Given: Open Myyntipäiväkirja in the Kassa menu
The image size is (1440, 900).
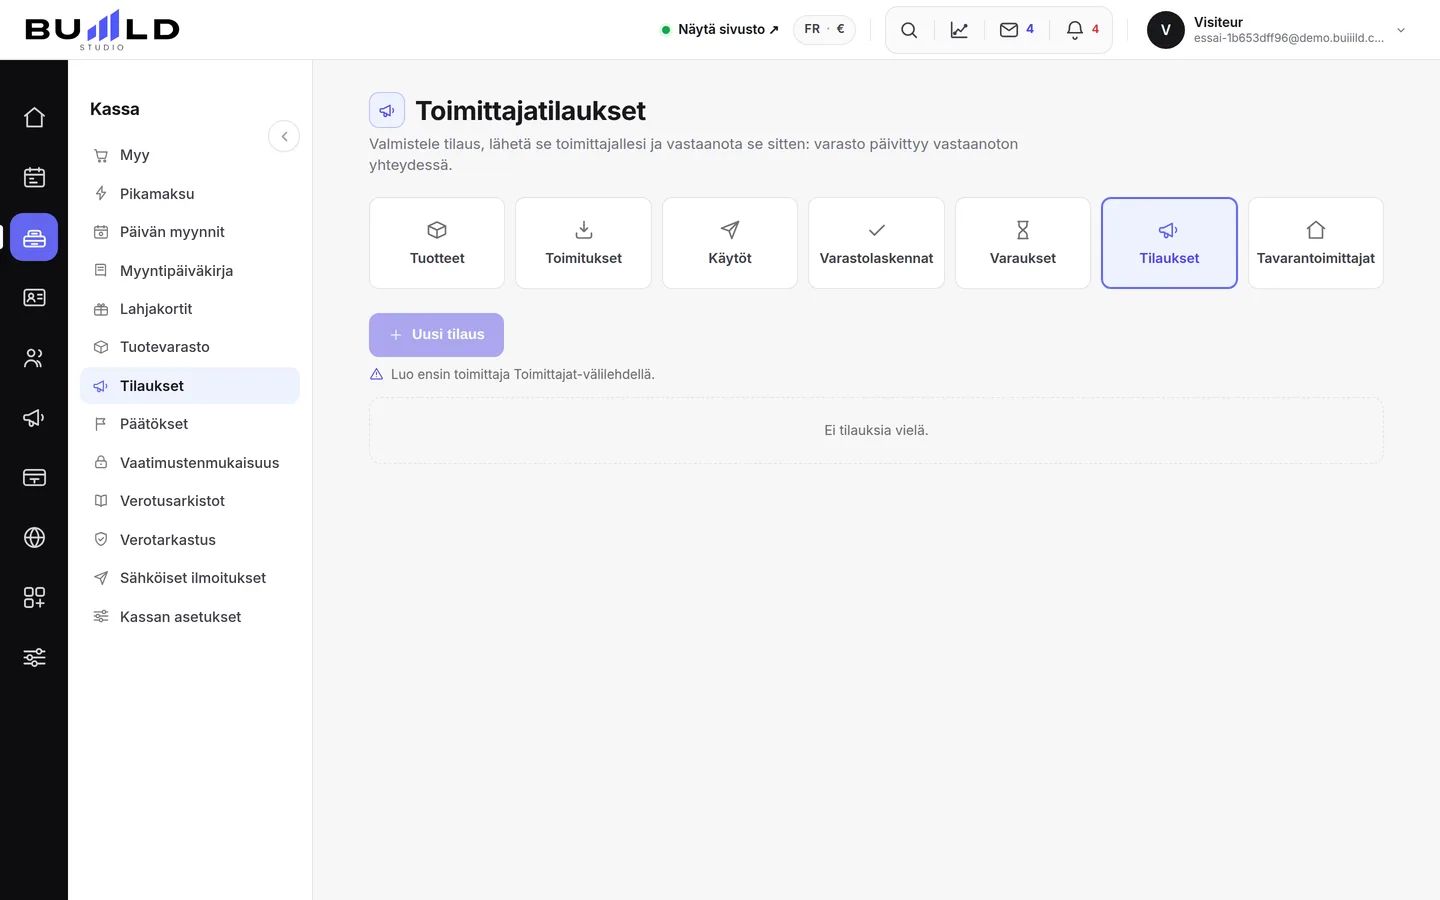Looking at the screenshot, I should click(190, 271).
